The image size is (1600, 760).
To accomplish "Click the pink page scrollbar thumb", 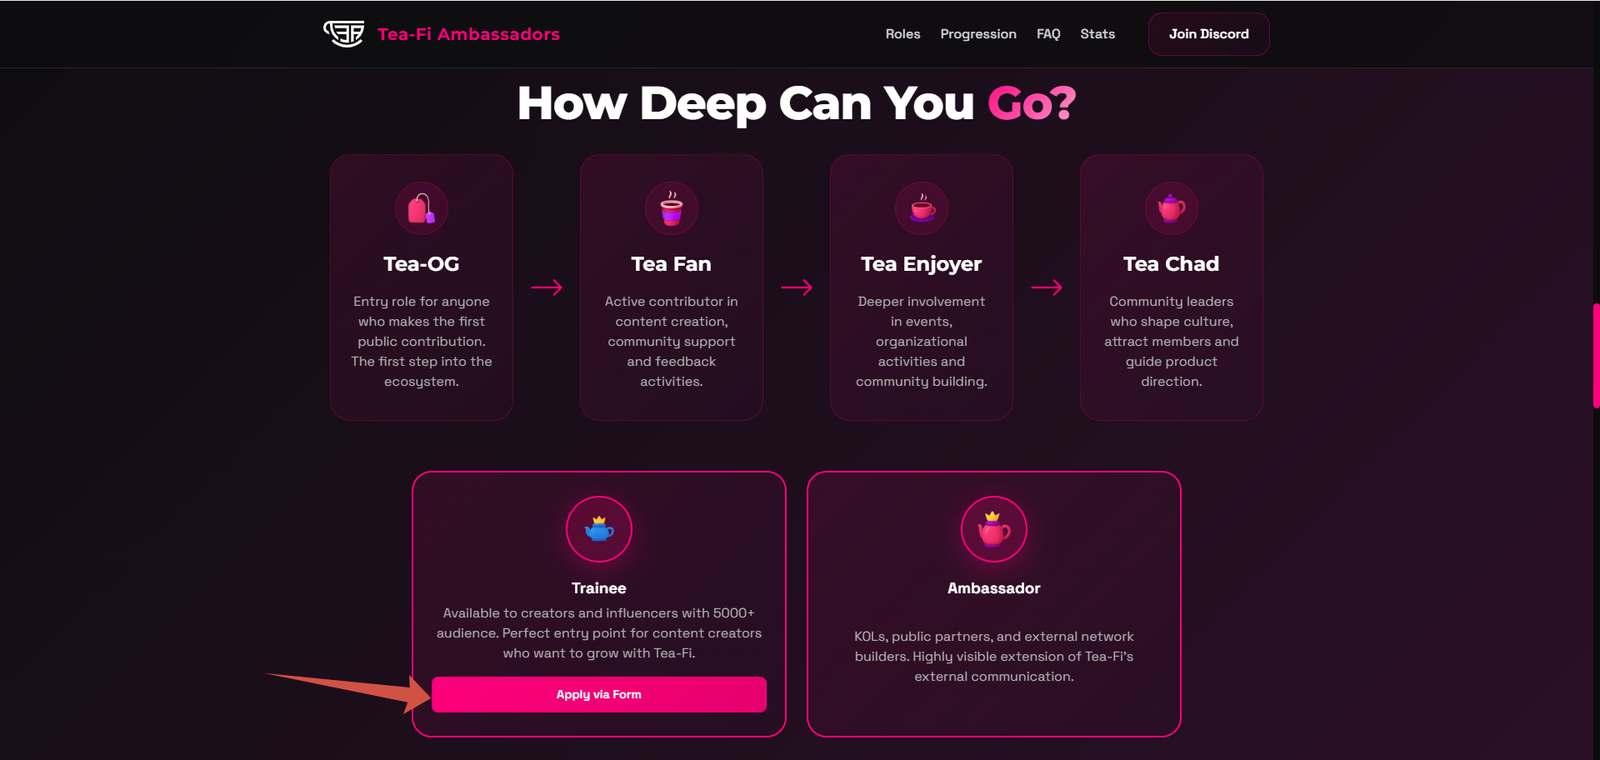I will click(1596, 355).
